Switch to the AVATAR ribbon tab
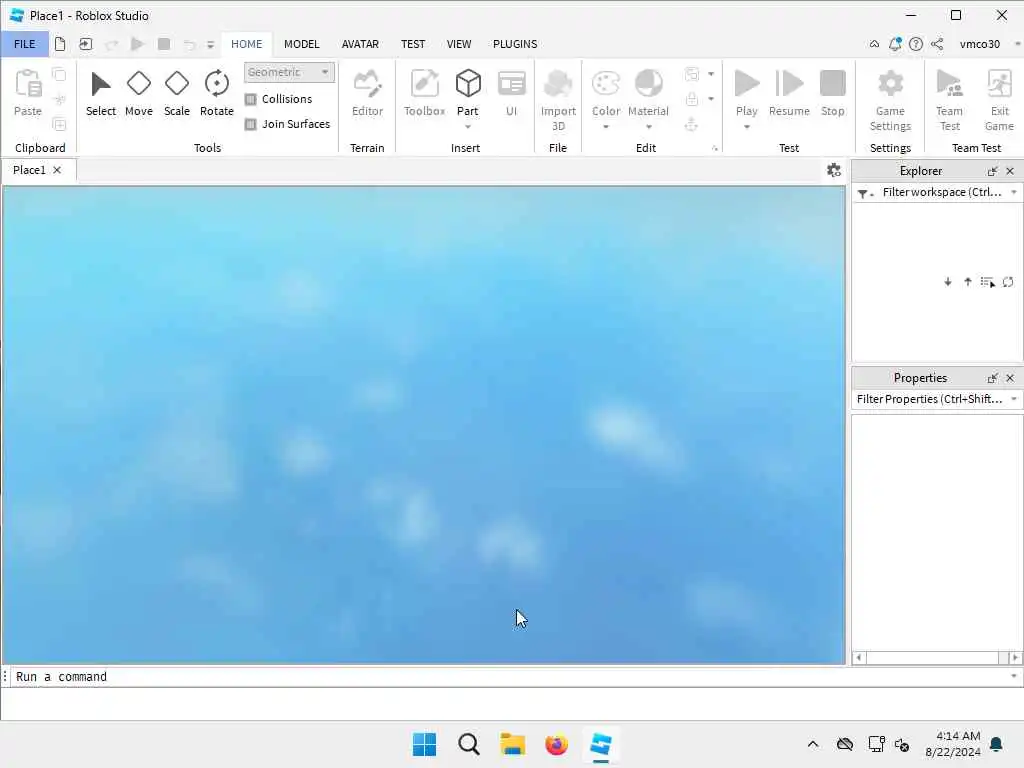The height and width of the screenshot is (768, 1024). coord(360,44)
